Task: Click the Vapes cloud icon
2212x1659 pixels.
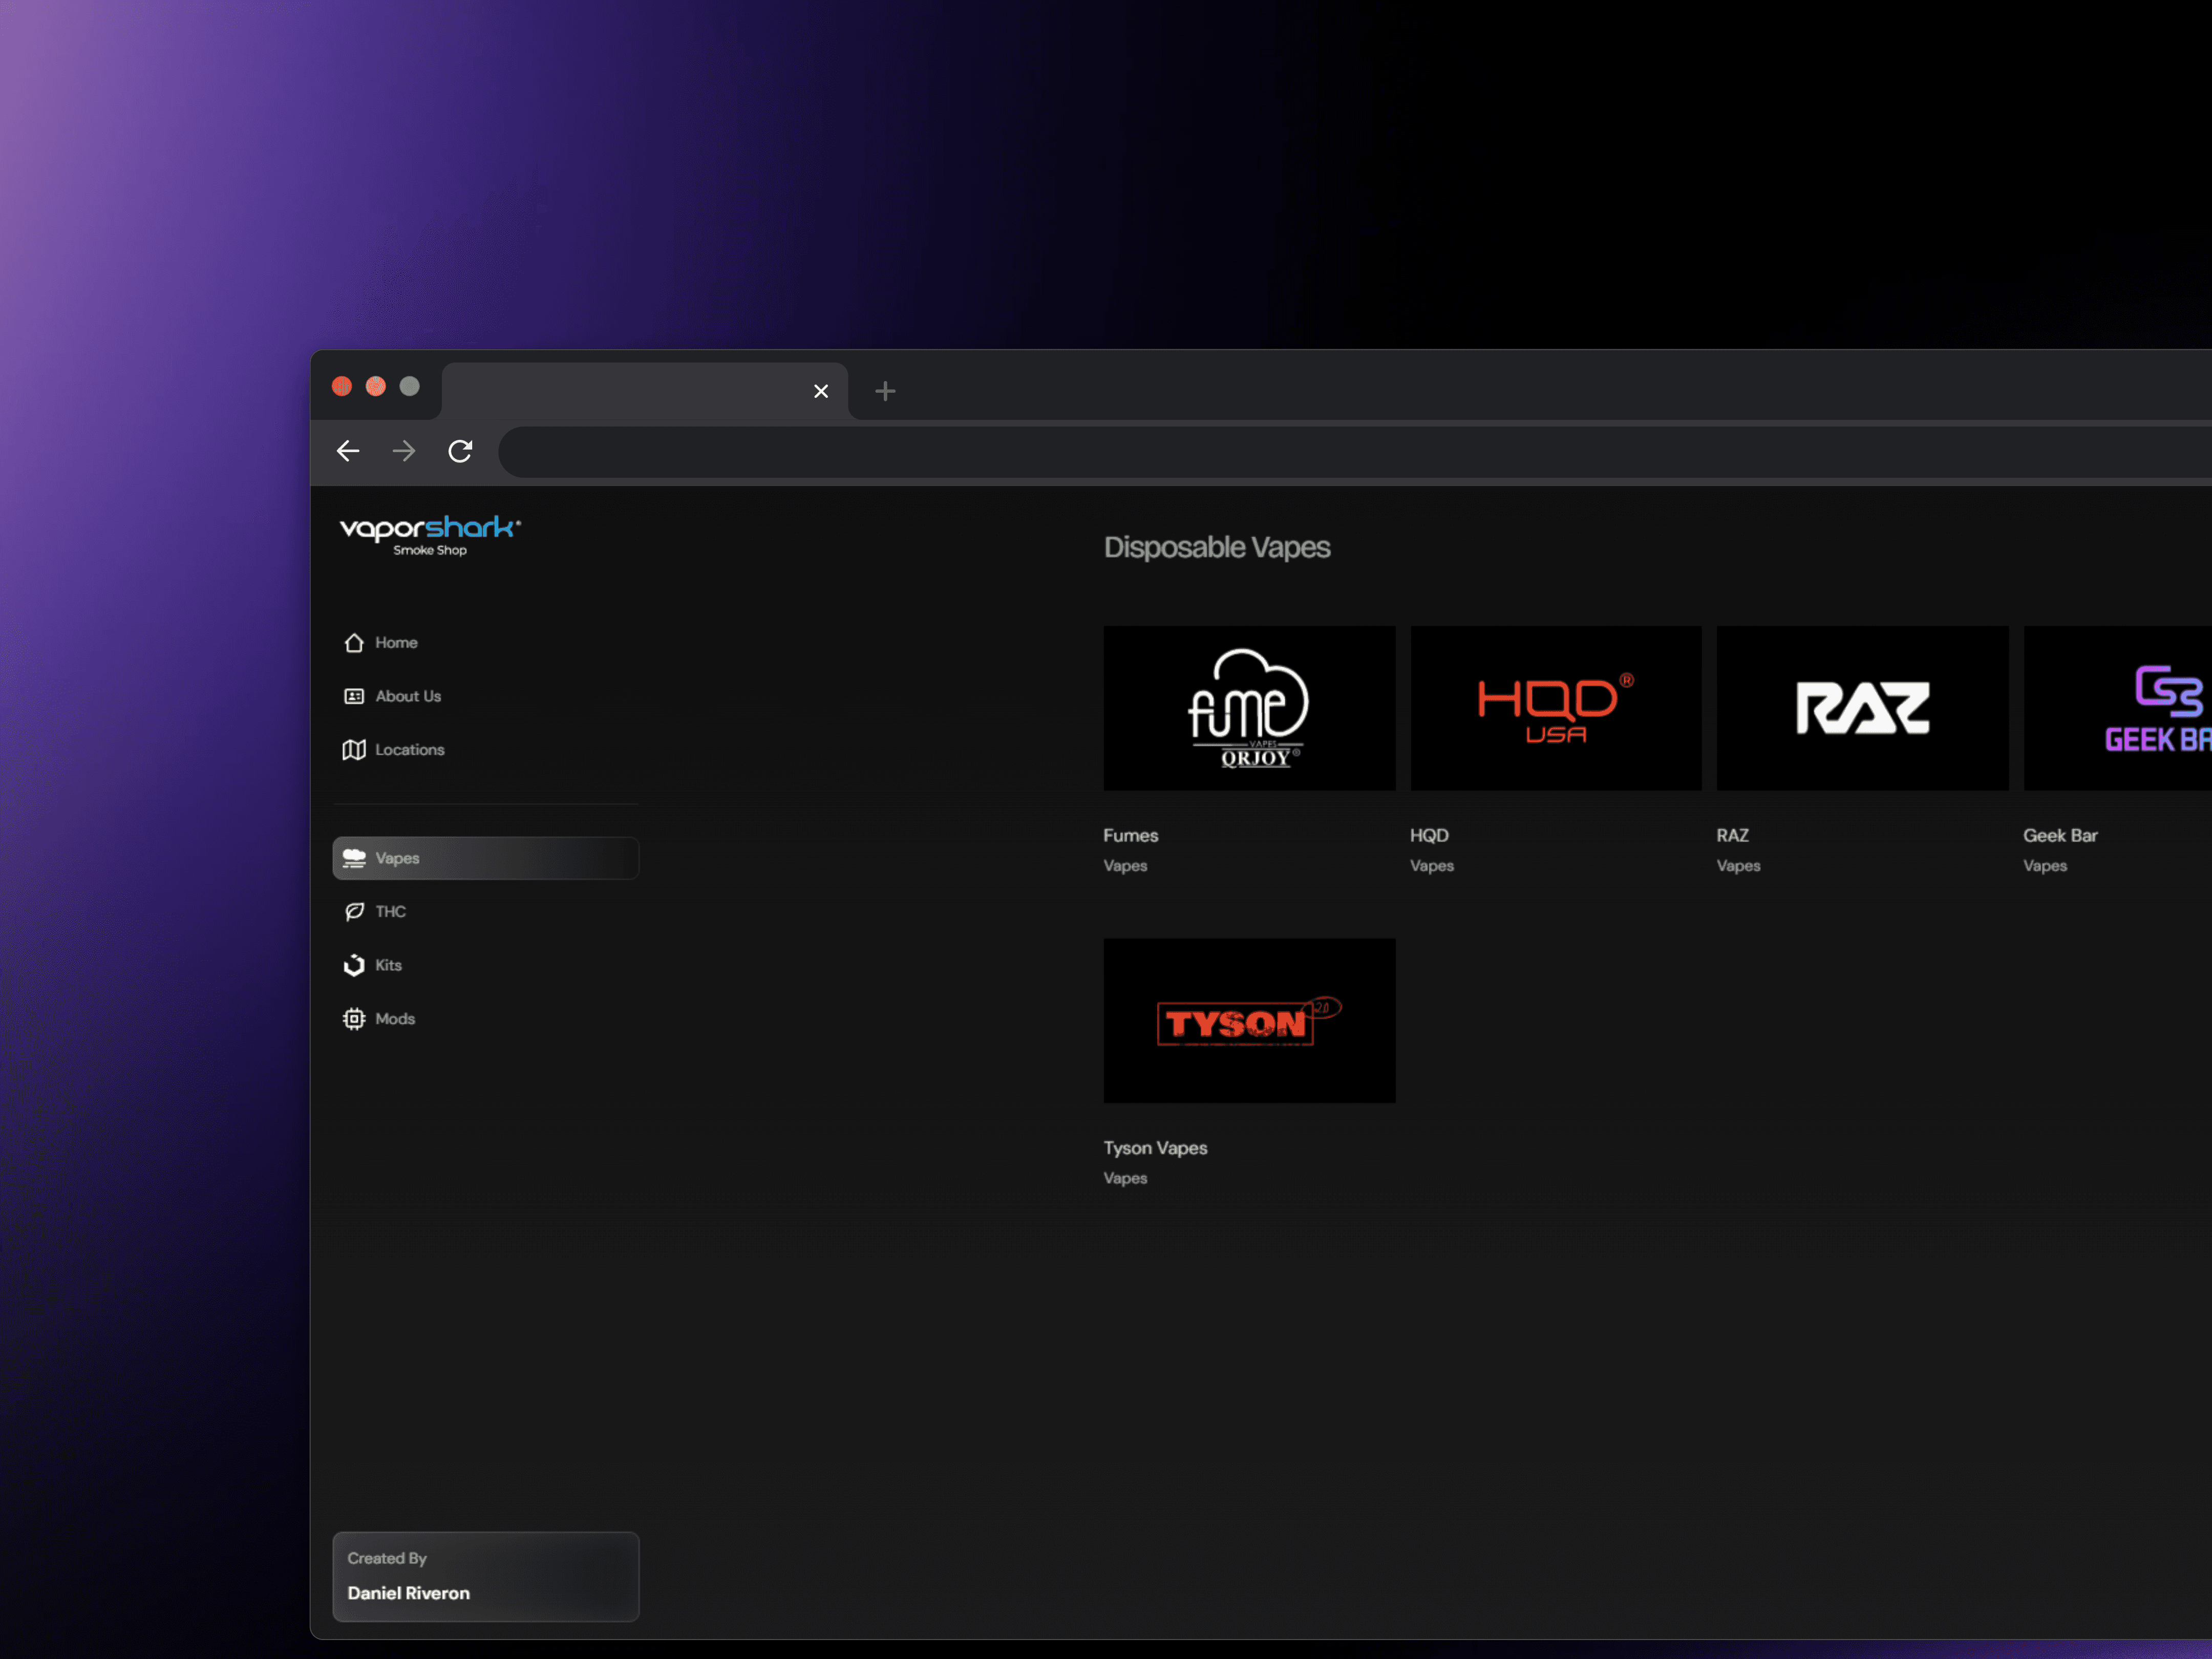Action: point(354,858)
